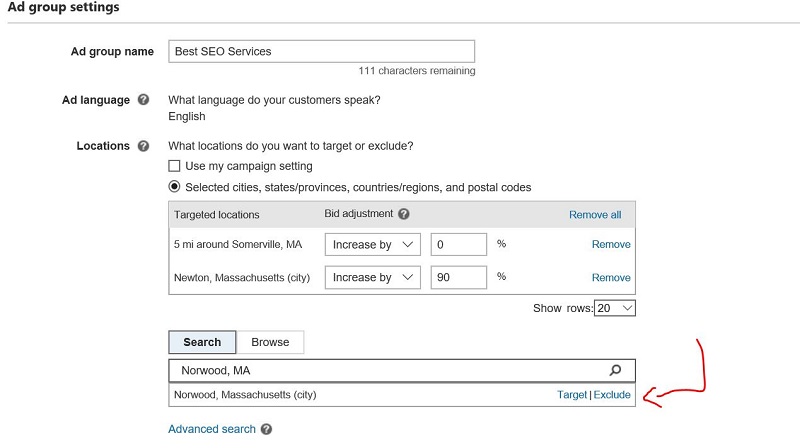Target Norwood, Massachusetts city

(572, 394)
